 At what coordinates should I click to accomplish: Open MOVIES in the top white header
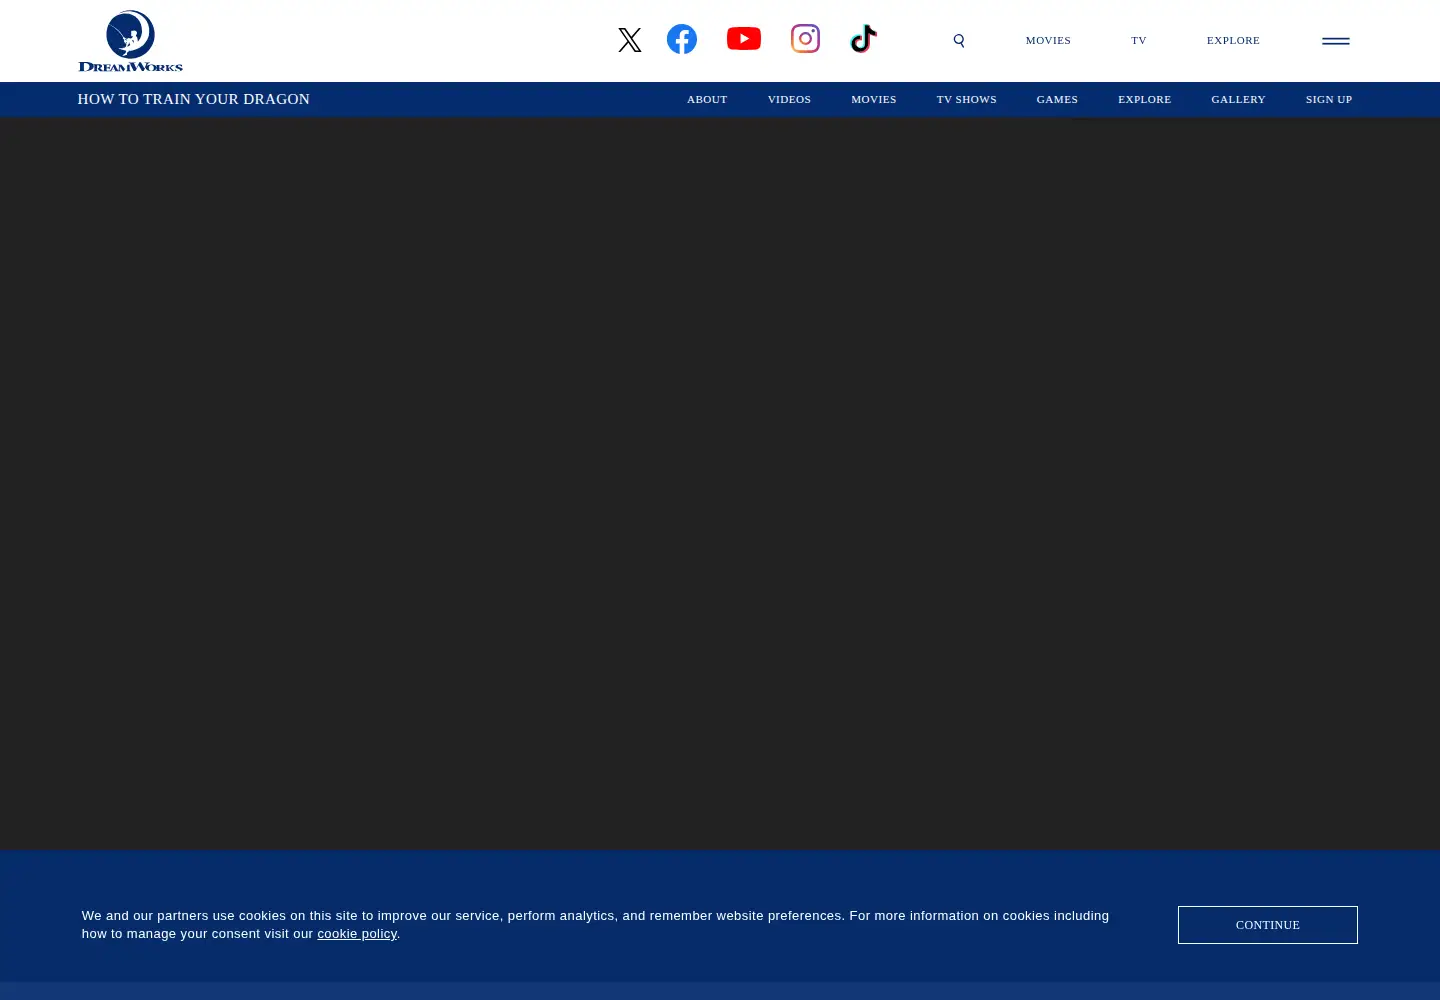(1048, 41)
